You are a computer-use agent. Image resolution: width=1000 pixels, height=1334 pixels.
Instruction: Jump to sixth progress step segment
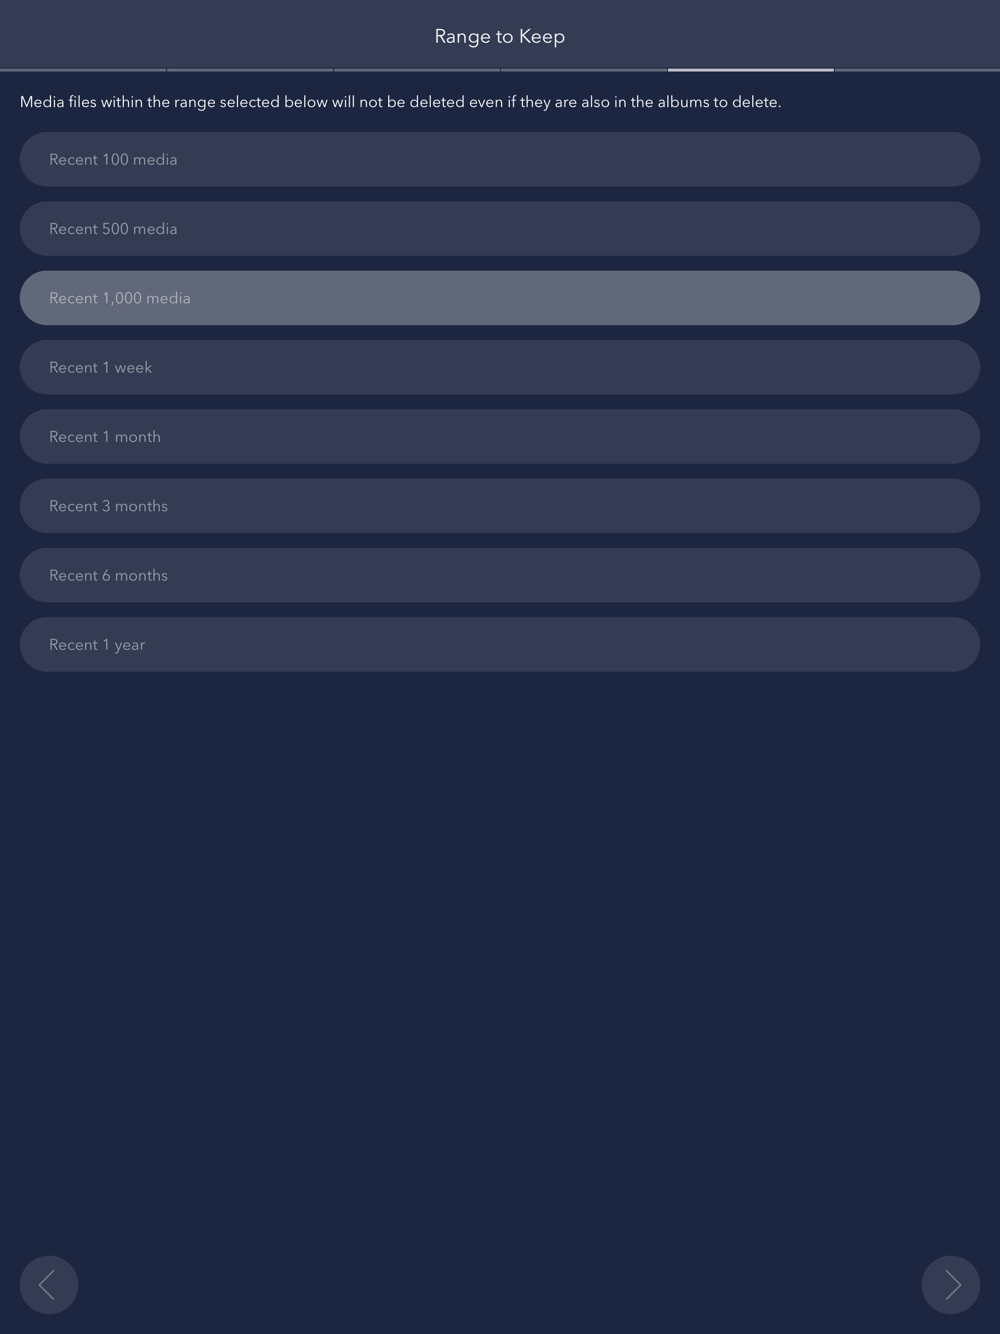pyautogui.click(x=917, y=70)
